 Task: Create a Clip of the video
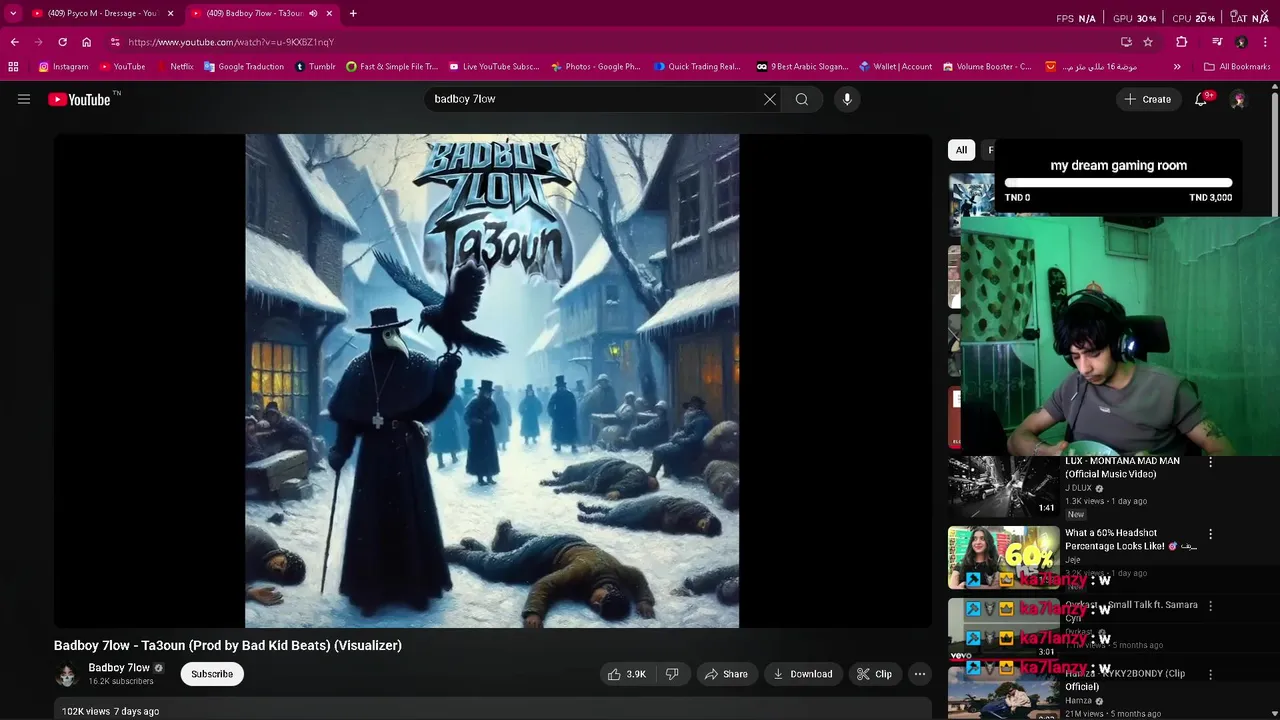(x=874, y=674)
